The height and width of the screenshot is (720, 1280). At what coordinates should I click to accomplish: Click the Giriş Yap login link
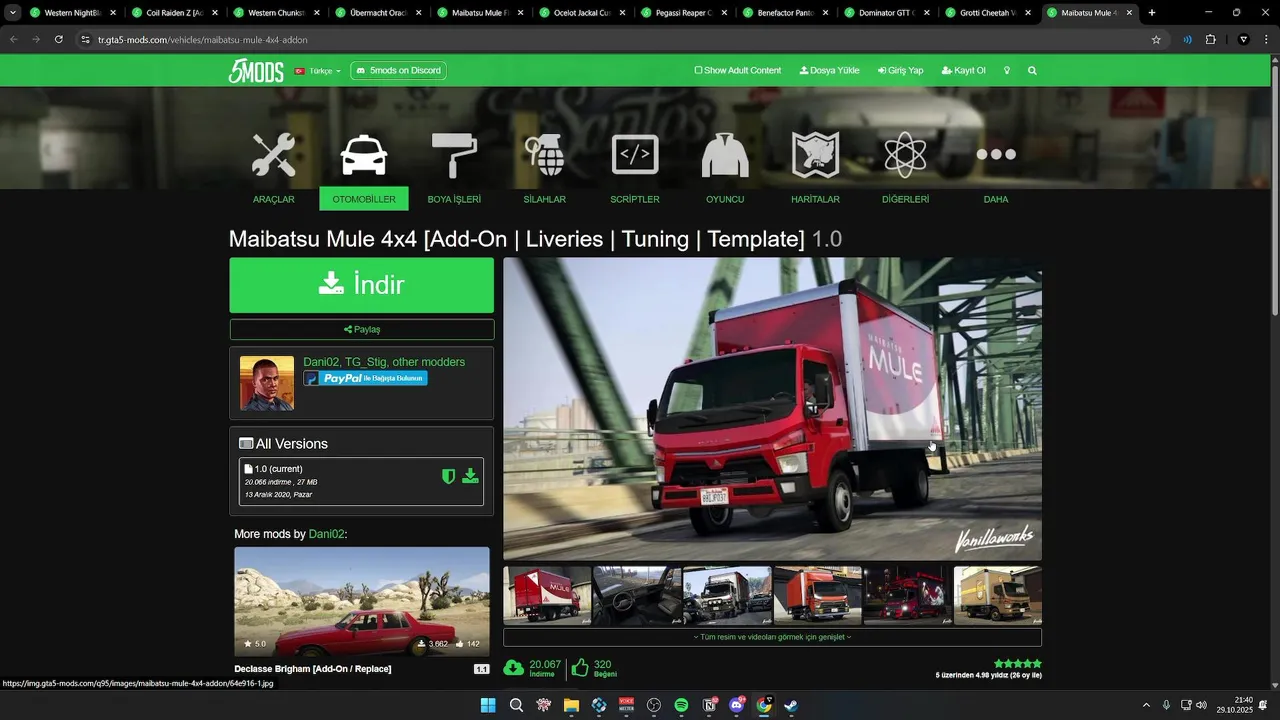coord(900,71)
